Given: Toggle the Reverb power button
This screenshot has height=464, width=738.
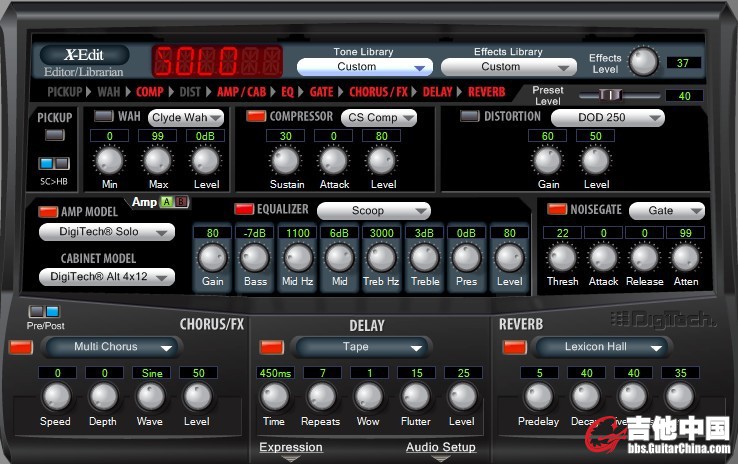Looking at the screenshot, I should pos(514,348).
